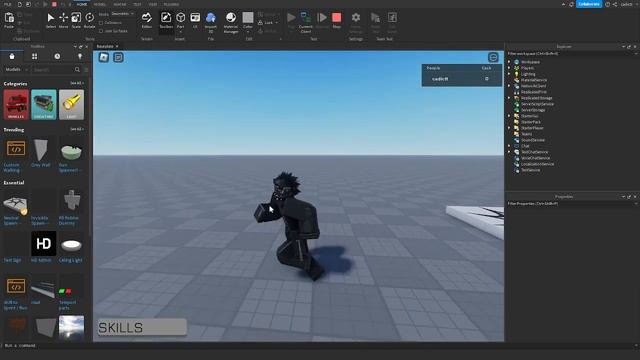Open the Roblox menu icon in viewport
640x360 pixels.
(104, 57)
